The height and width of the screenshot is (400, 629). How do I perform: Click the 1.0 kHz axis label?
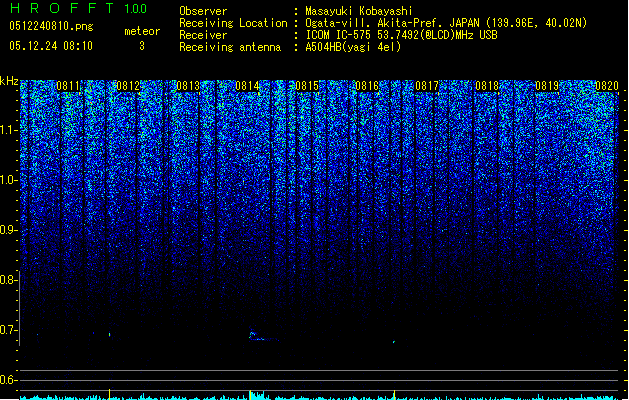[x=8, y=180]
